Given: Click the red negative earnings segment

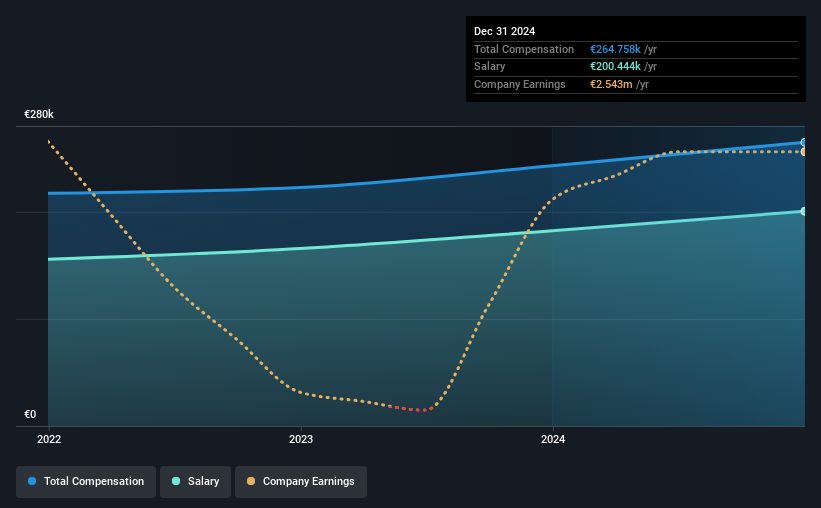Looking at the screenshot, I should (411, 408).
